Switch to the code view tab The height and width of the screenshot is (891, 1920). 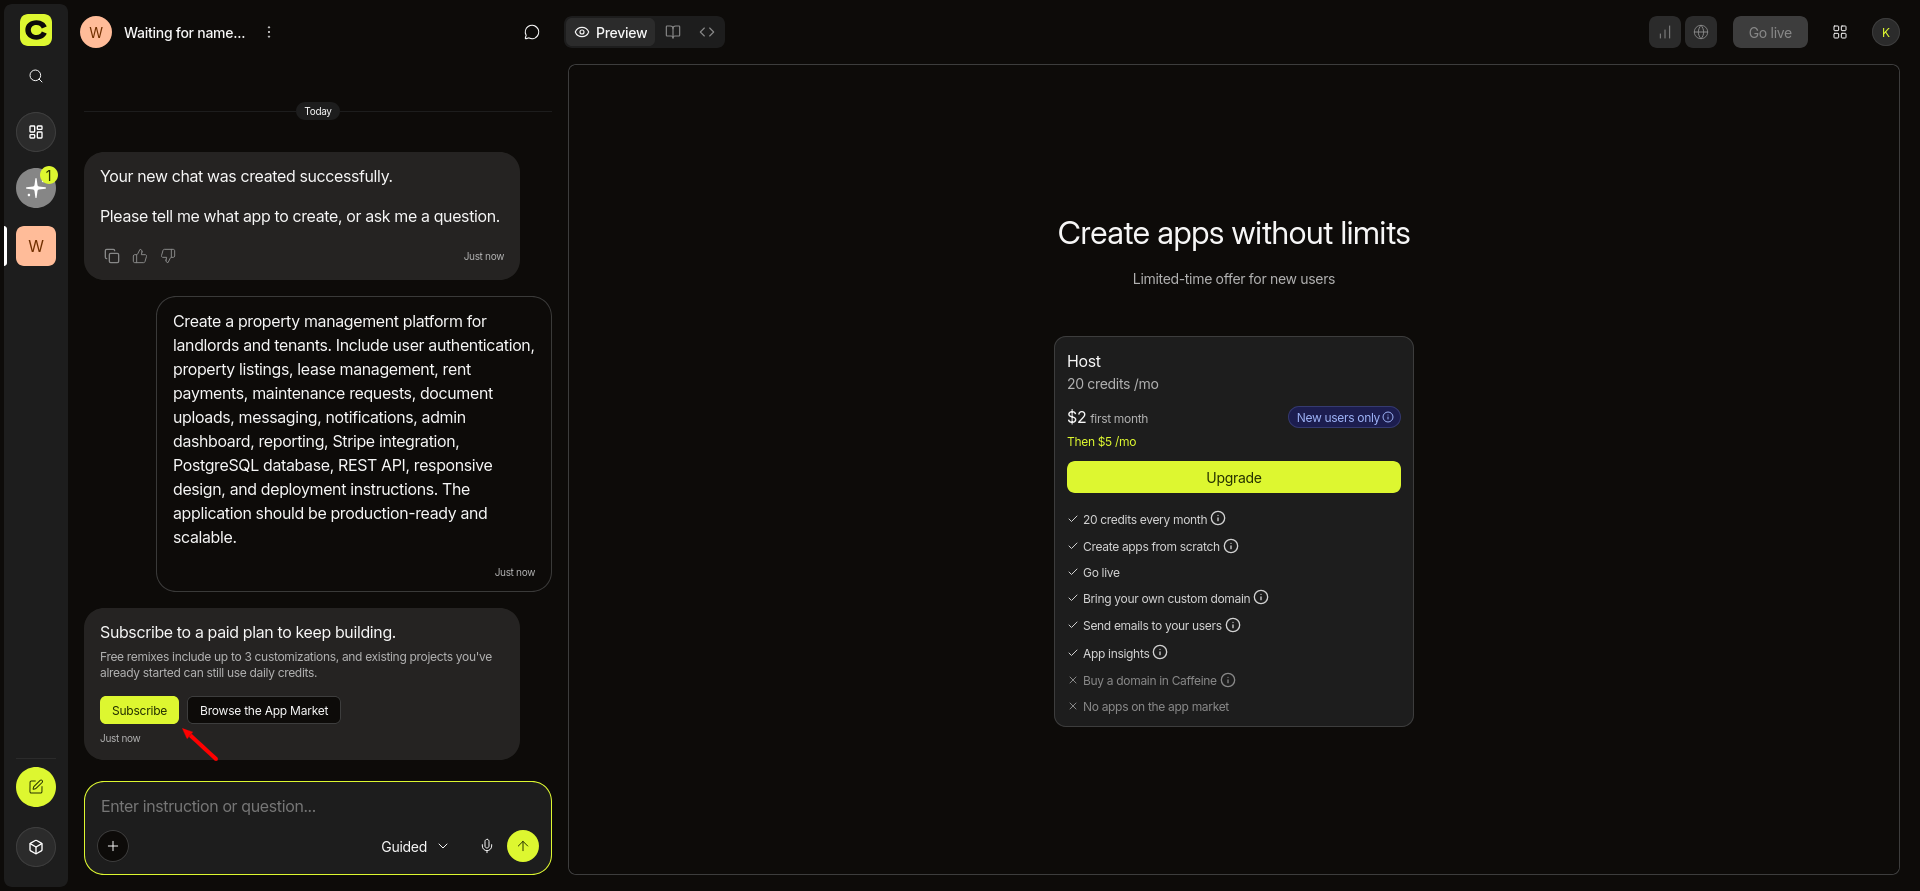pos(707,32)
